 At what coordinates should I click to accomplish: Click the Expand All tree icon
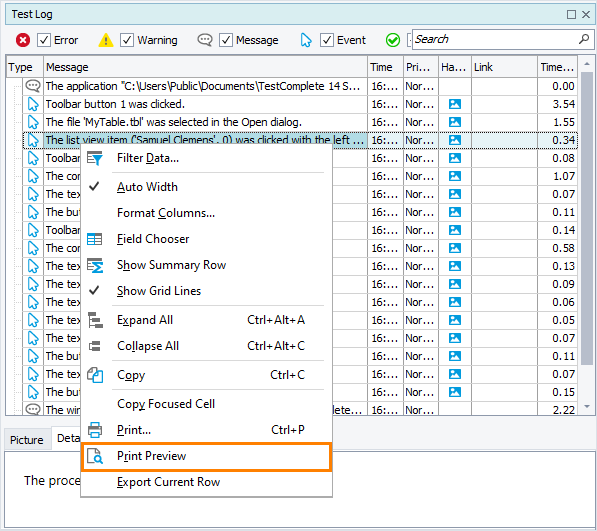coord(95,320)
